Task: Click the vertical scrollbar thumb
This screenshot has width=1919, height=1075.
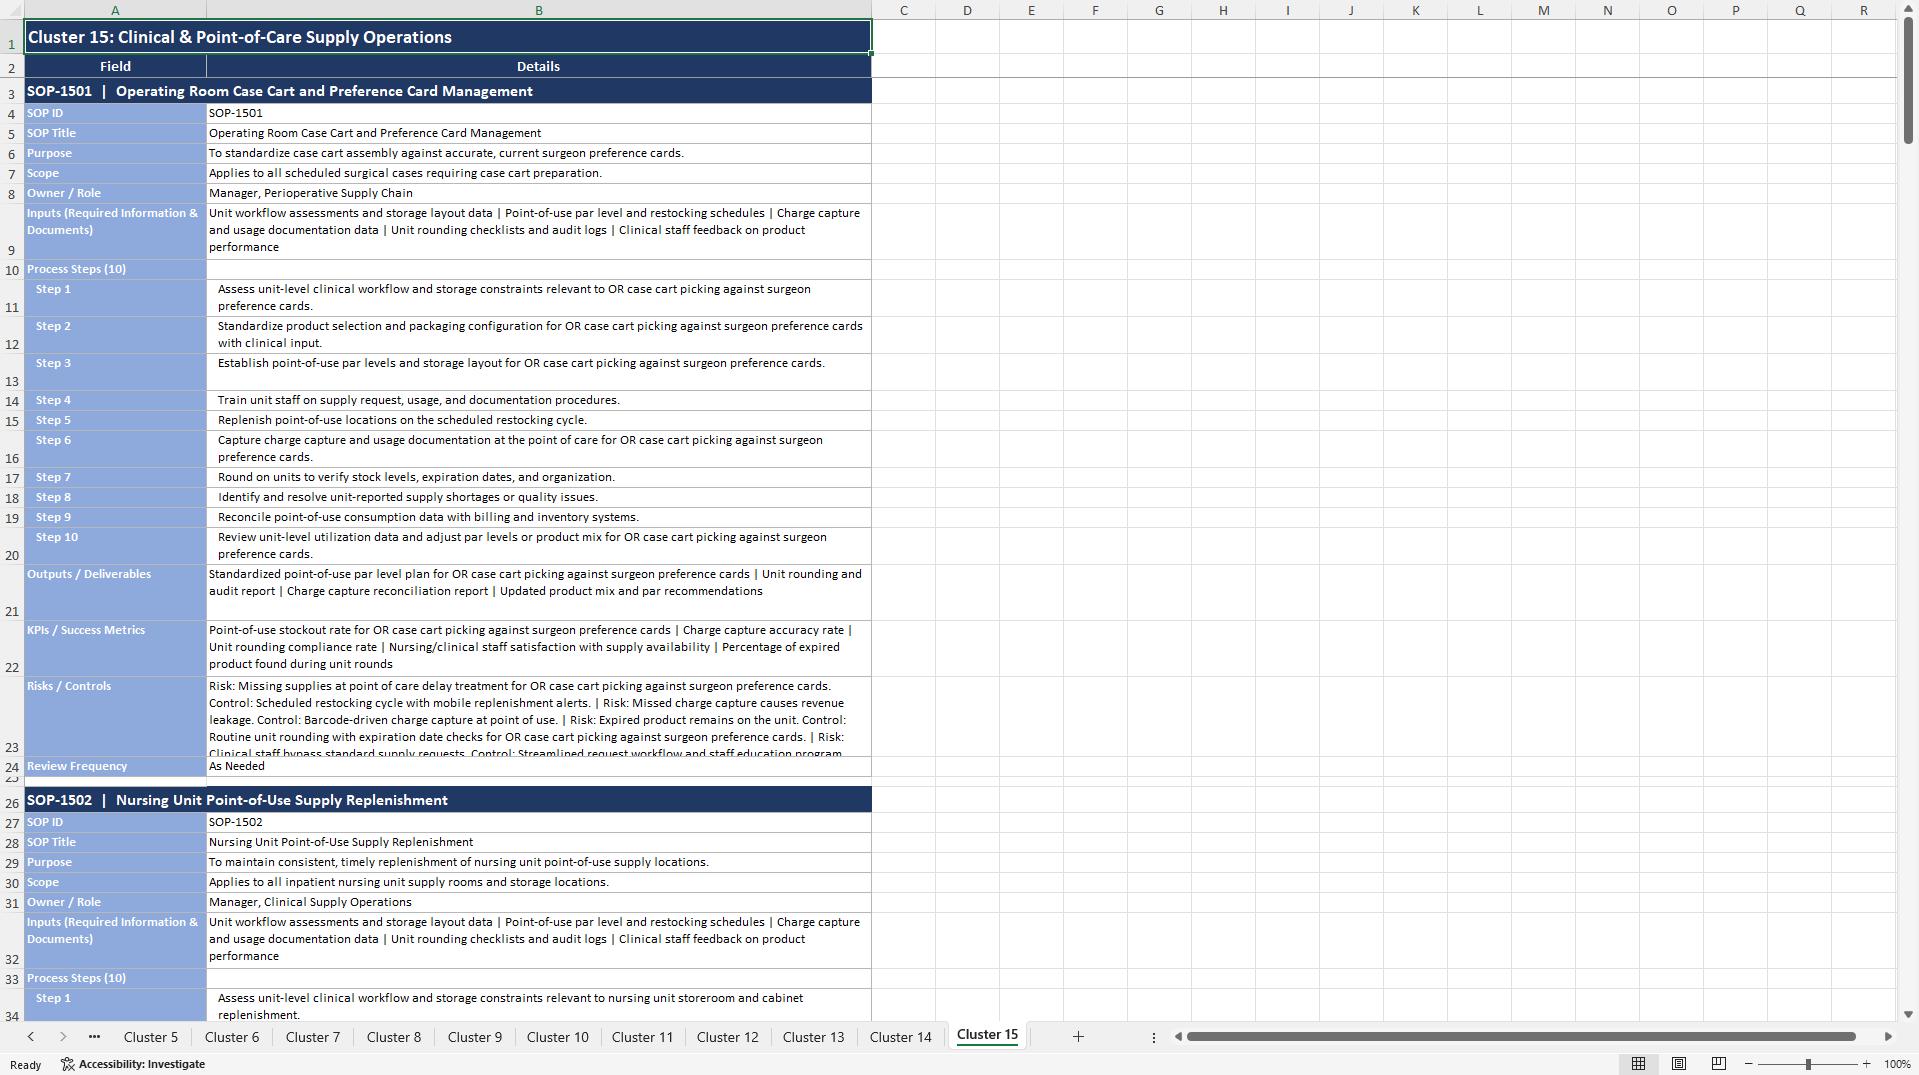Action: coord(1908,80)
